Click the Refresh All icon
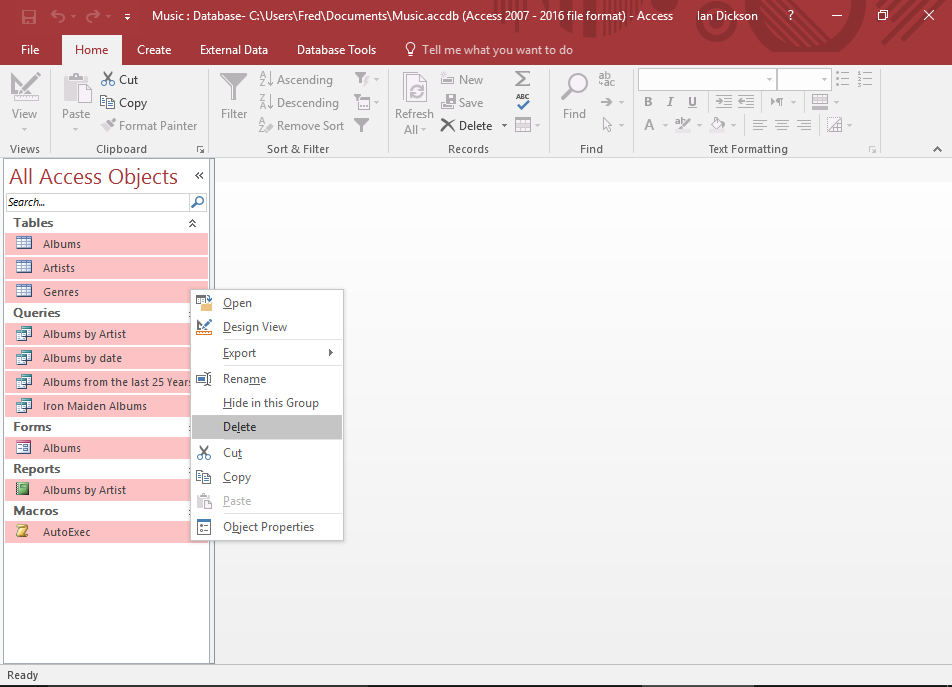 pyautogui.click(x=415, y=89)
